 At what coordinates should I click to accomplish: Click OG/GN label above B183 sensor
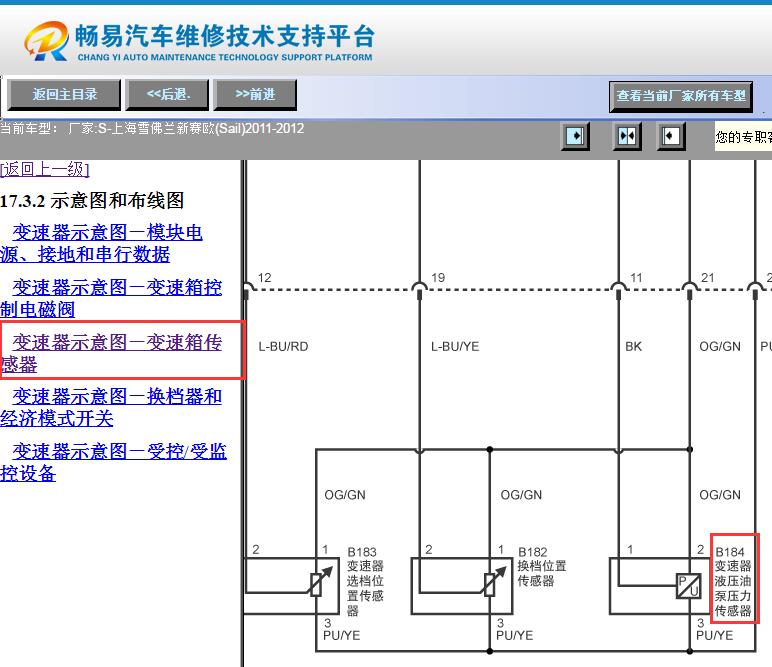tap(345, 495)
